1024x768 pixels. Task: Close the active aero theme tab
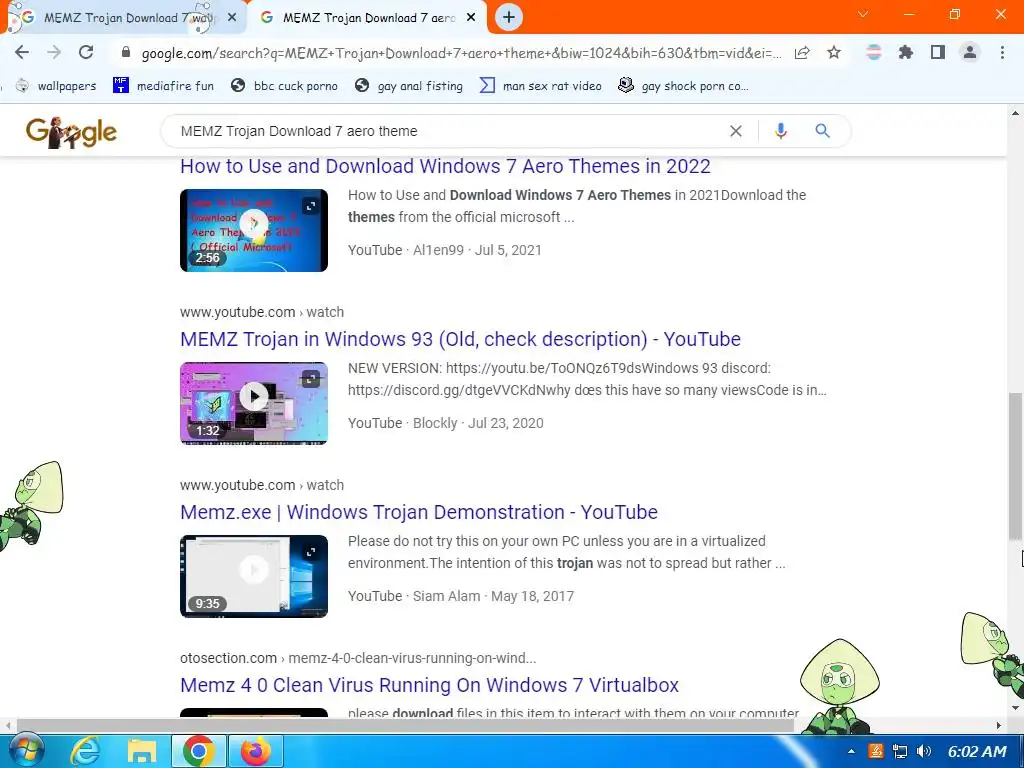pyautogui.click(x=471, y=18)
